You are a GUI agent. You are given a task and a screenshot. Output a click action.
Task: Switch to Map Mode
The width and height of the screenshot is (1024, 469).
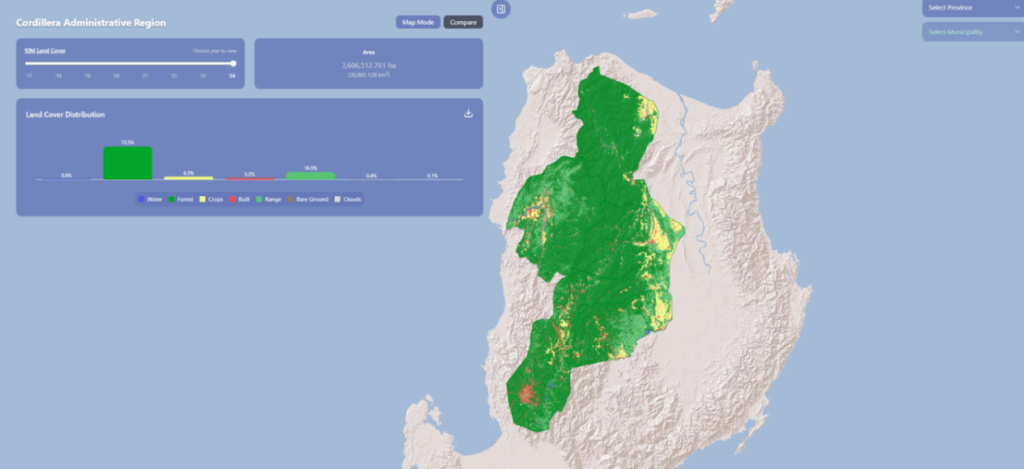[x=417, y=22]
